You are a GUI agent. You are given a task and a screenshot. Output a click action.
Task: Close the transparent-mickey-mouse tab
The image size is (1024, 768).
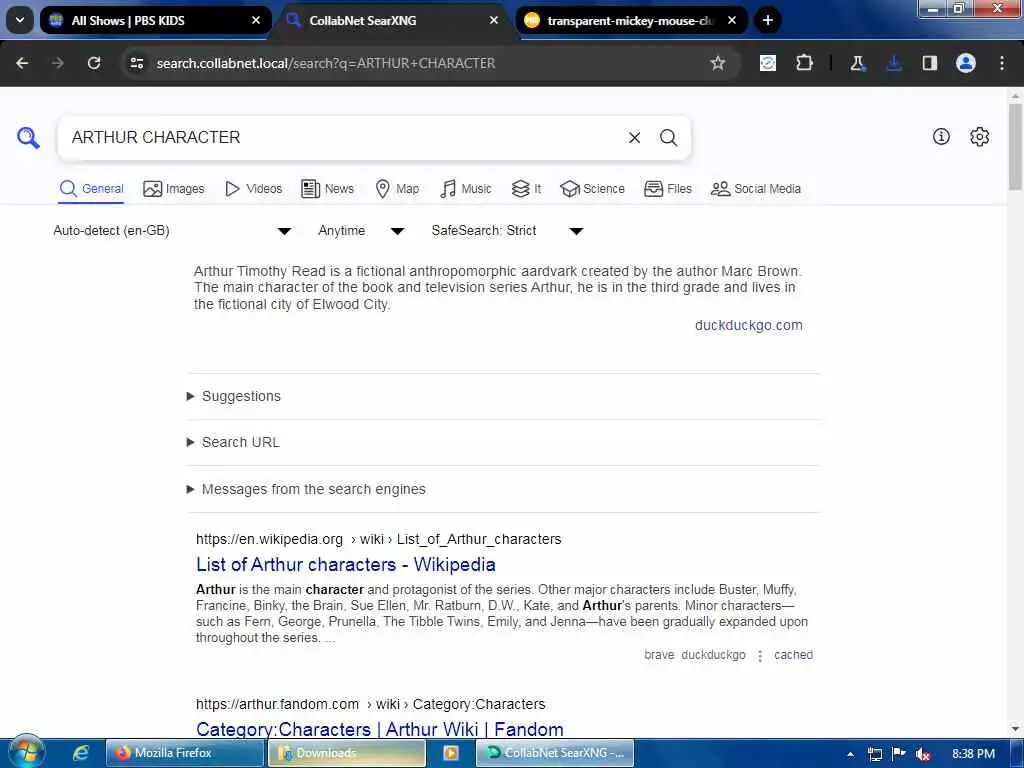(732, 20)
